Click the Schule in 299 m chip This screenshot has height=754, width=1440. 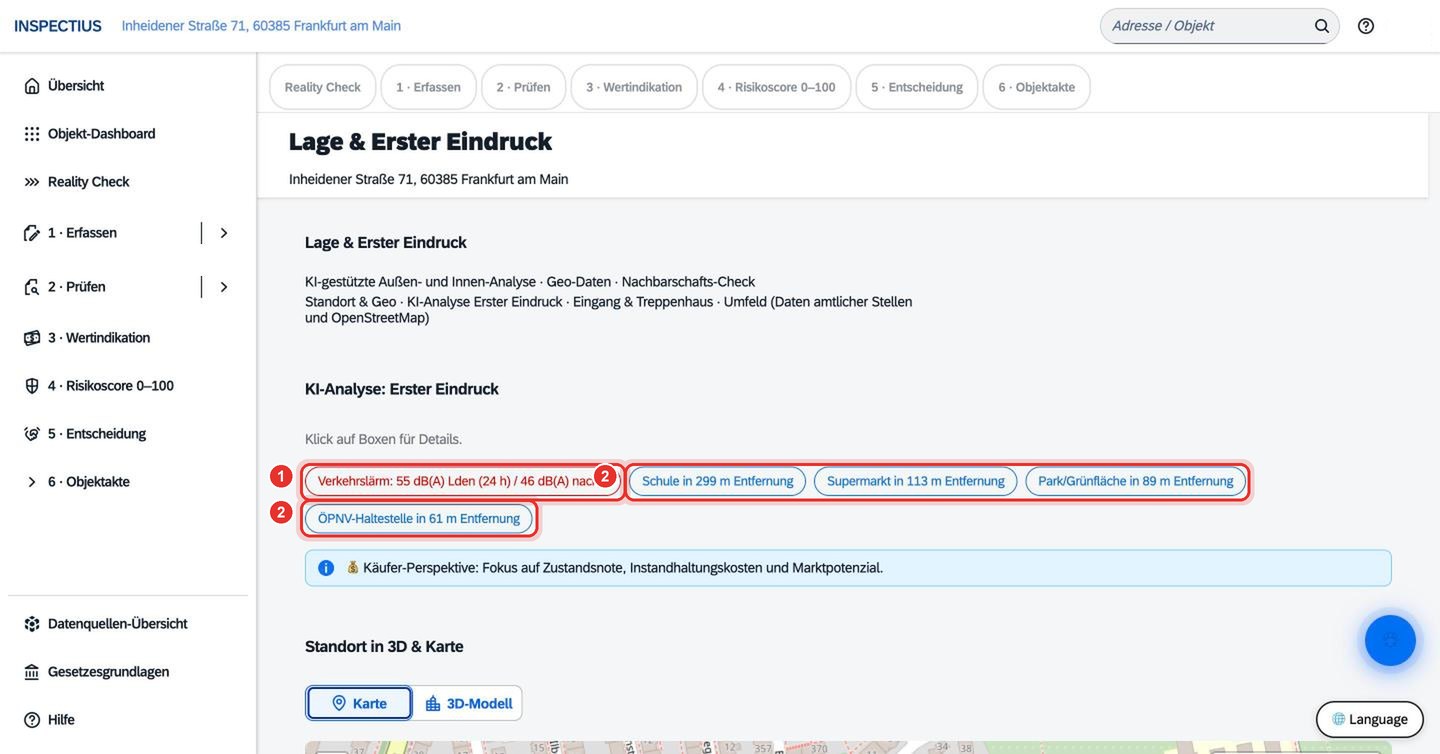tap(718, 481)
